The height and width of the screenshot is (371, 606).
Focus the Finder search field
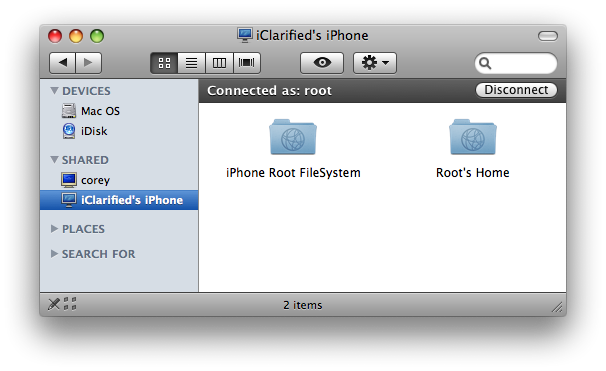click(516, 63)
